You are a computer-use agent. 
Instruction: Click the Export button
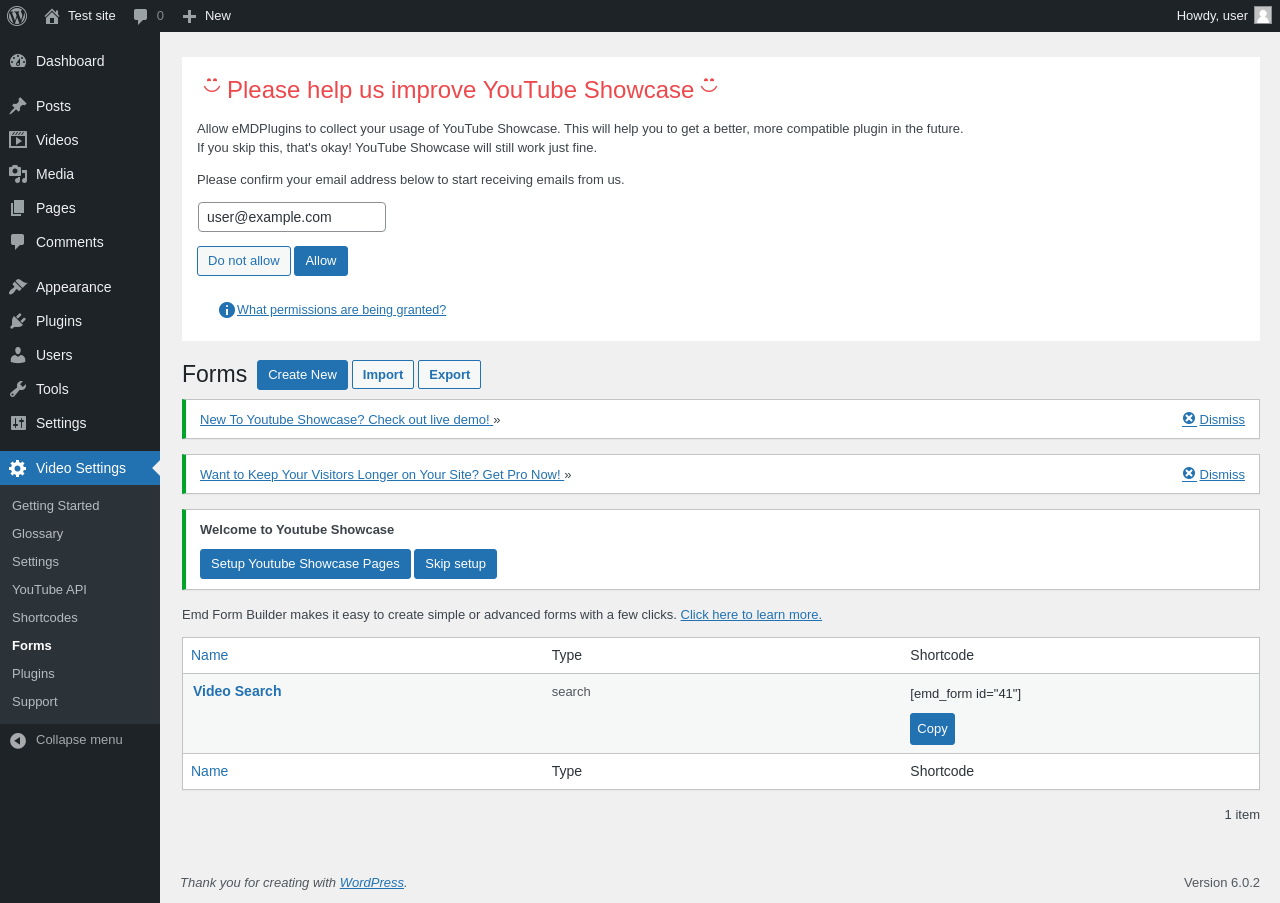(450, 375)
